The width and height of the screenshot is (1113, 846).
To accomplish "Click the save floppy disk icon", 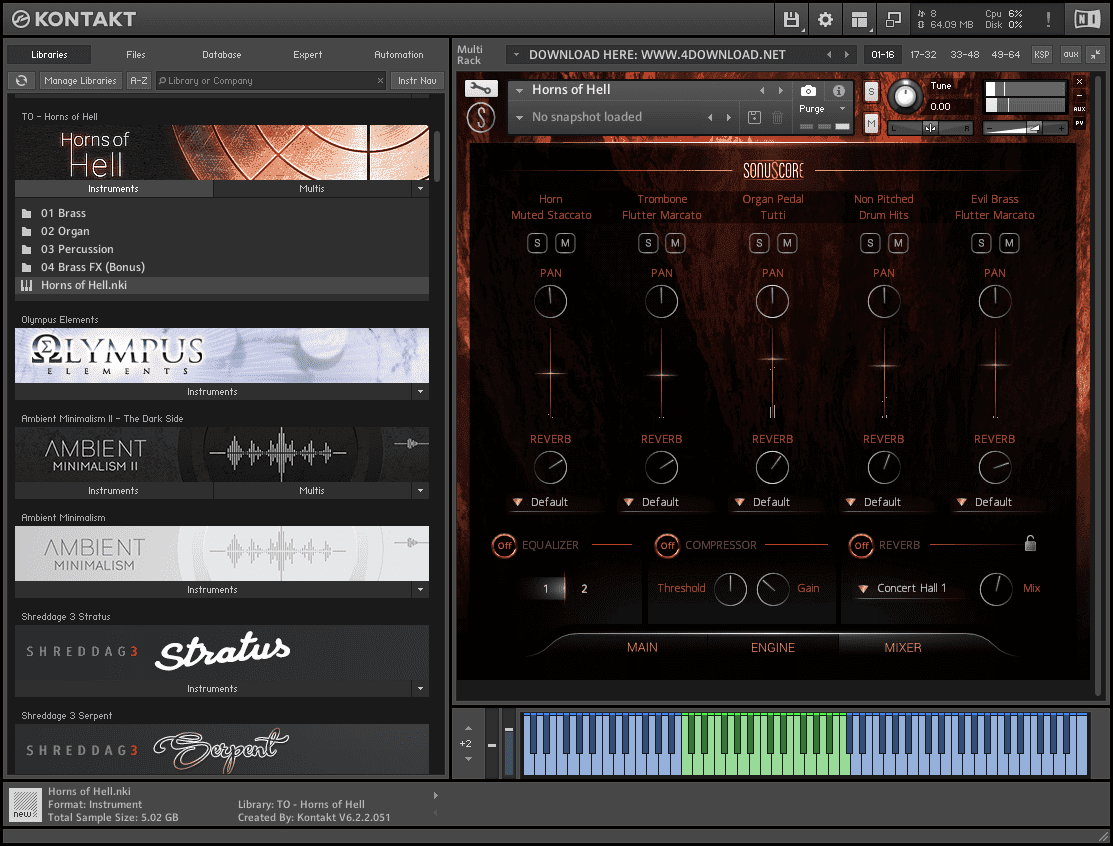I will 791,19.
